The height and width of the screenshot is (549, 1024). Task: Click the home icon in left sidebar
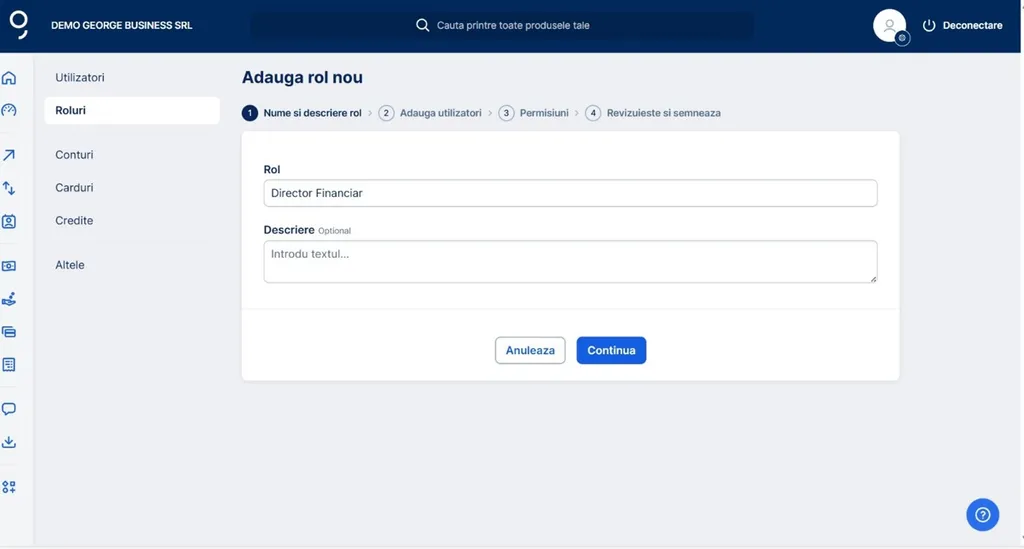pyautogui.click(x=9, y=78)
